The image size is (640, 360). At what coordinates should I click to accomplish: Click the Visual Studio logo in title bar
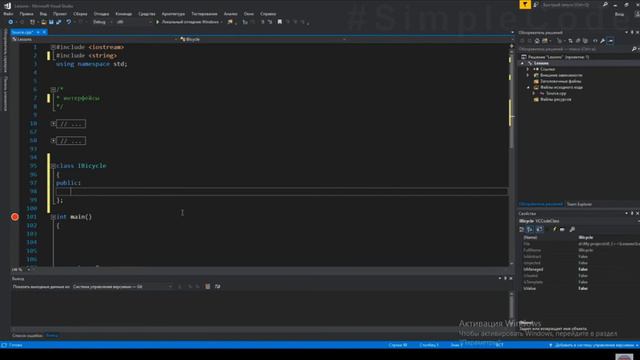click(7, 6)
